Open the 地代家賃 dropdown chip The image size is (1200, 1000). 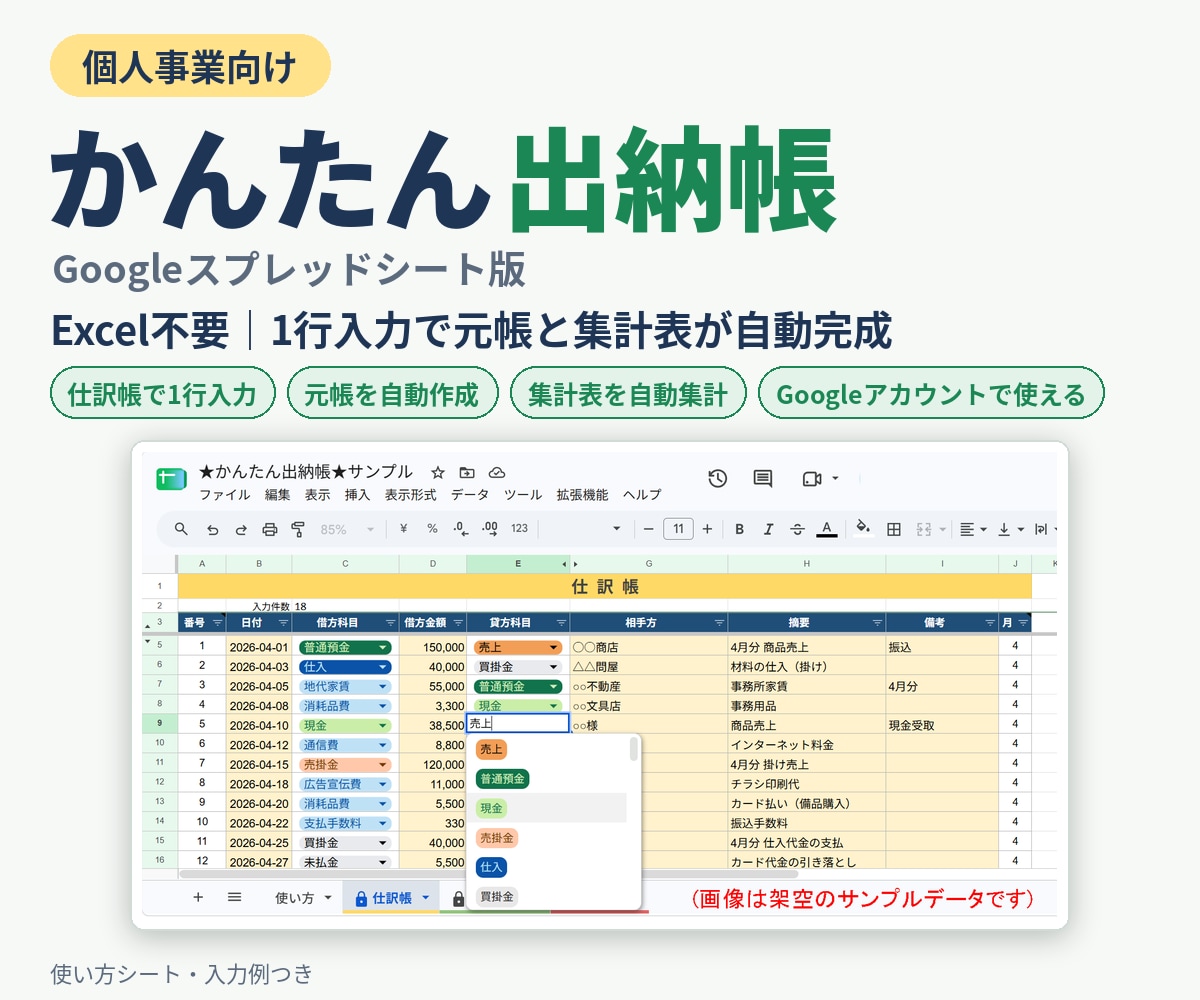[x=345, y=686]
